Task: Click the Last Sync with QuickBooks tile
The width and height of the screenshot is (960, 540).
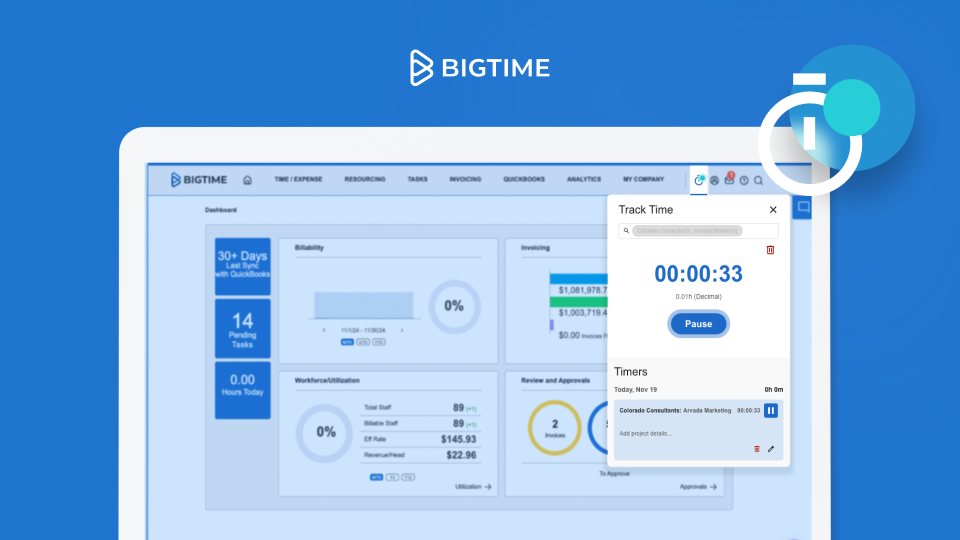Action: point(242,267)
